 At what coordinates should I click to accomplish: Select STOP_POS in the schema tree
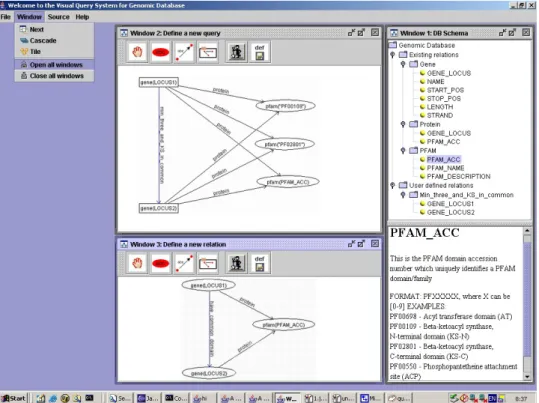click(x=443, y=98)
